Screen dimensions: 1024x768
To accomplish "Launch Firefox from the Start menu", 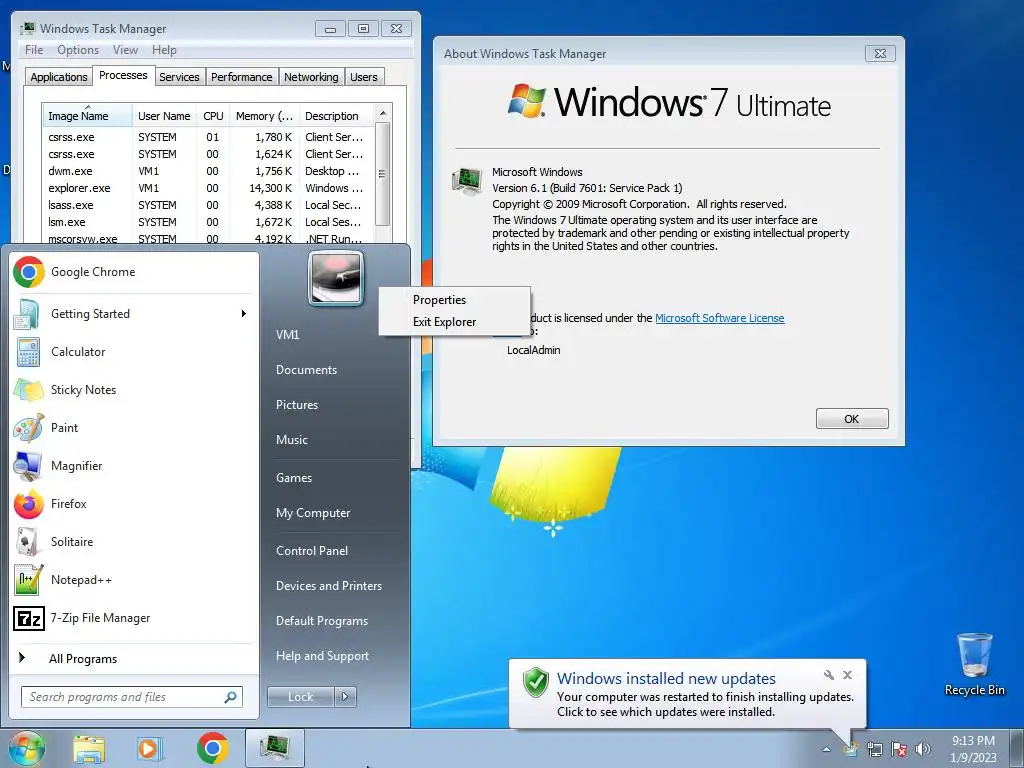I will [134, 504].
